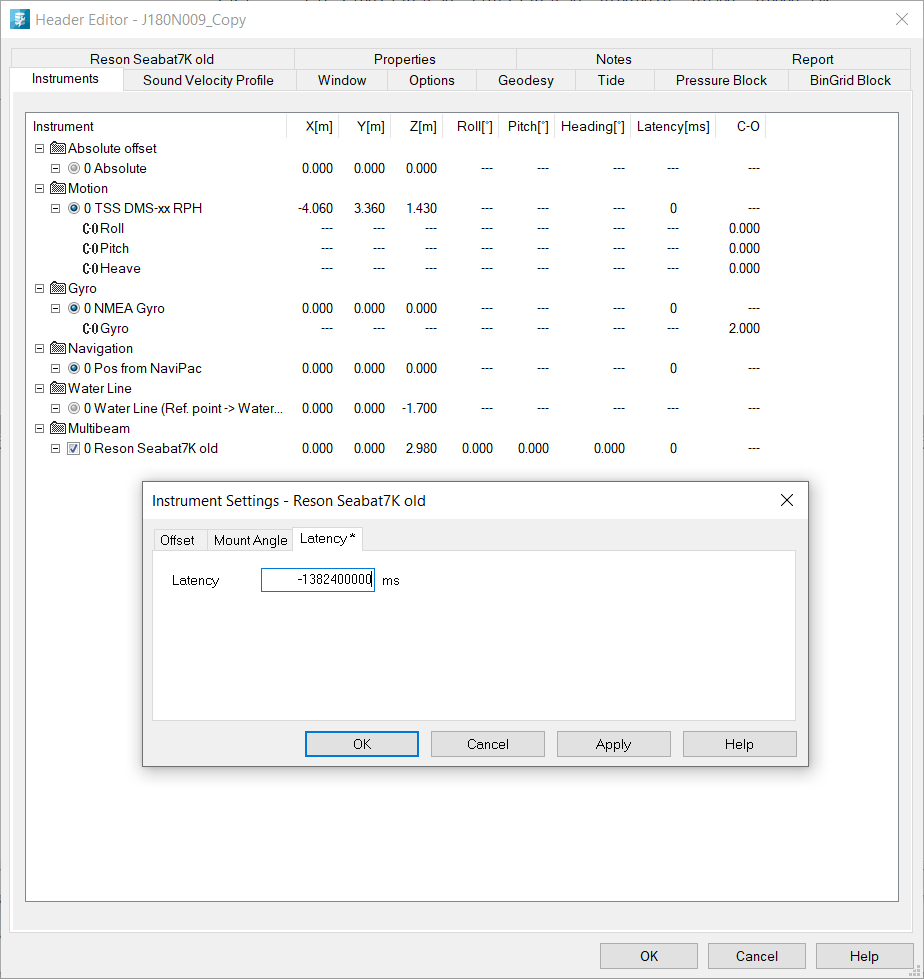Close the Instrument Settings dialog
Screen dimensions: 924x979
(x=787, y=500)
